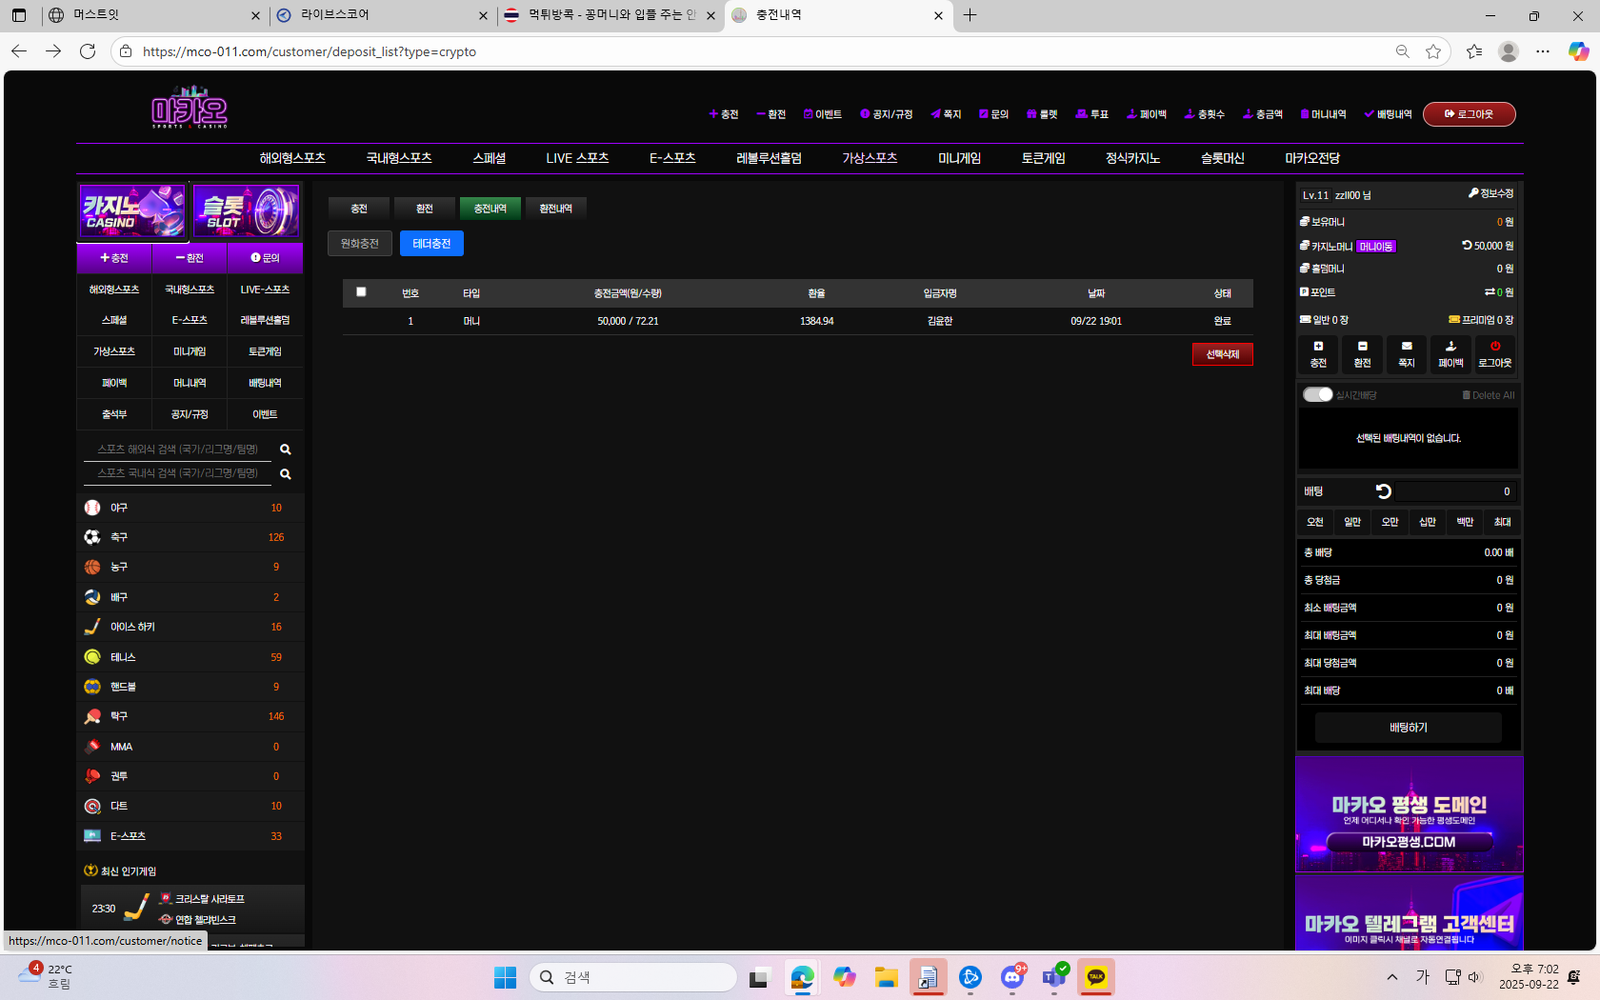This screenshot has height=1000, width=1600.
Task: Click search magnifier for 해외식 sports search
Action: pyautogui.click(x=285, y=450)
